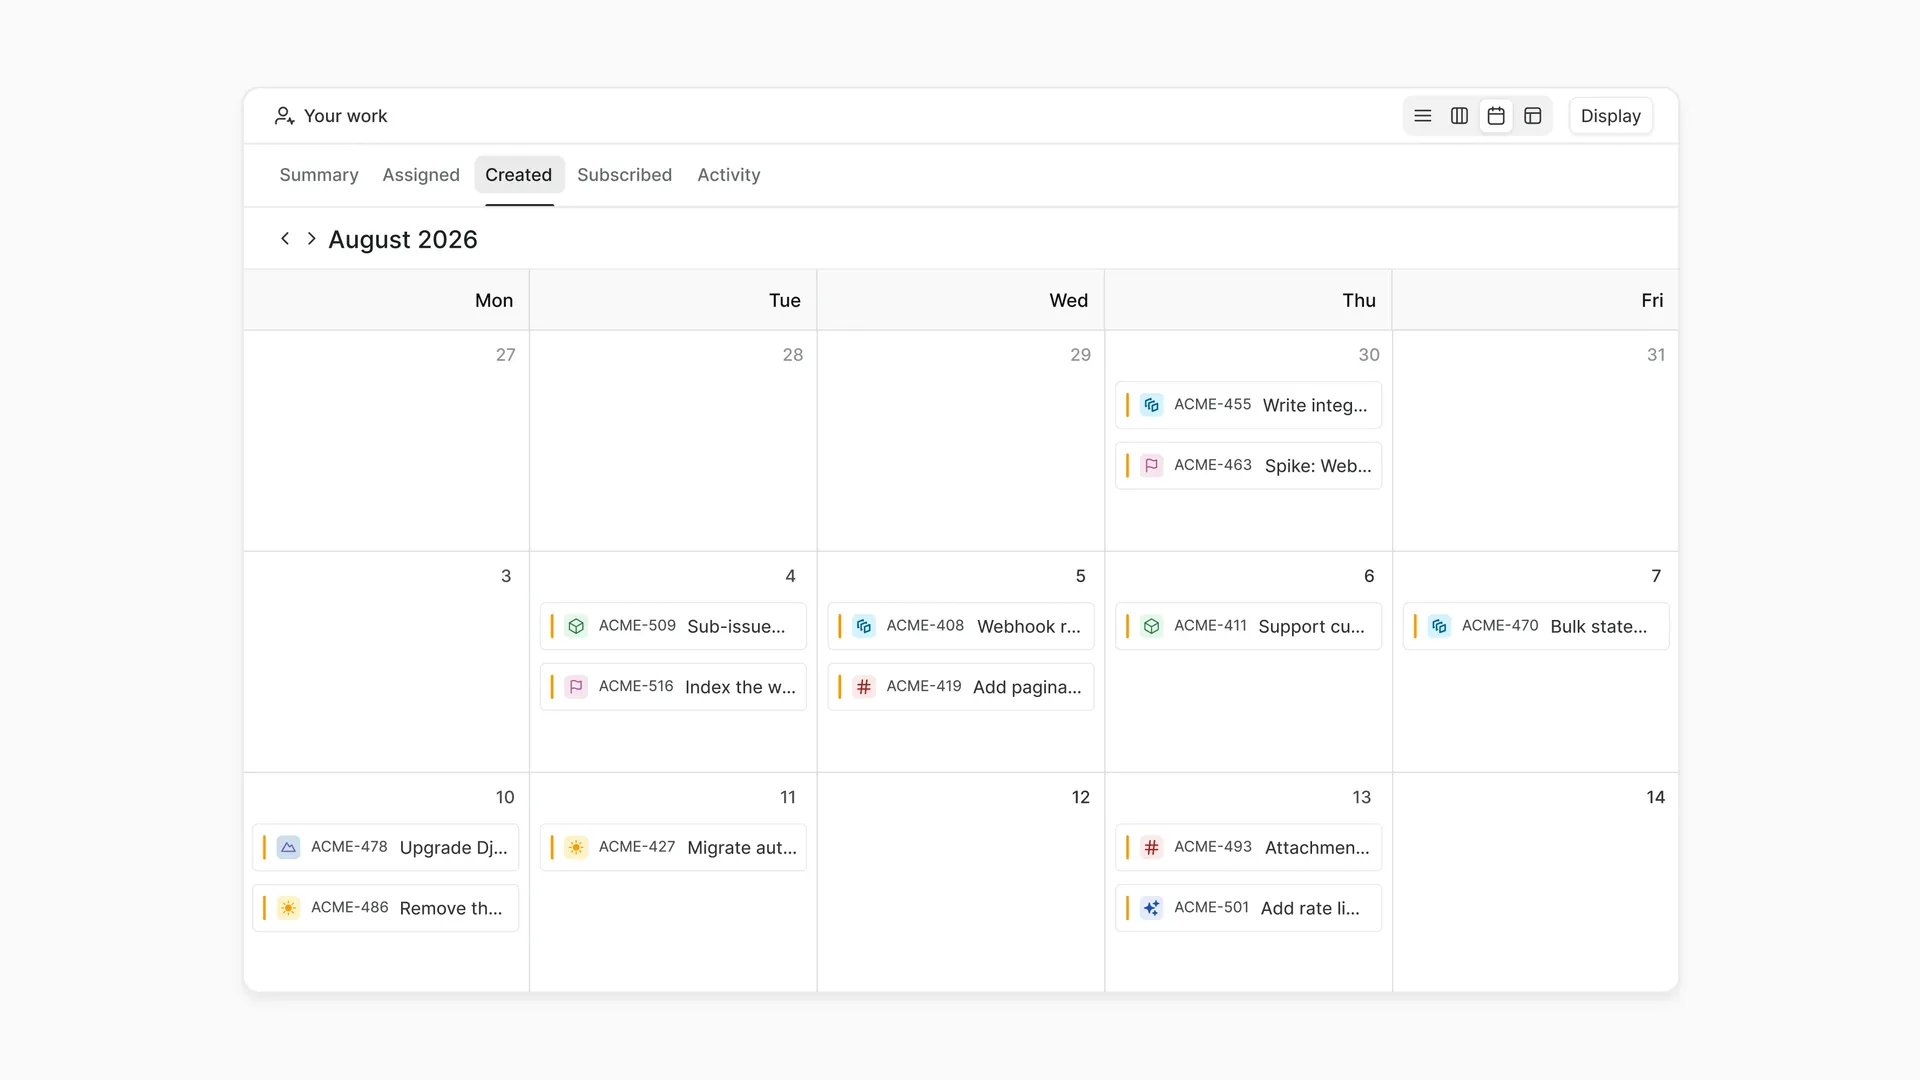Click the August 2026 month heading
Screen dimensions: 1920x1080
pos(403,239)
